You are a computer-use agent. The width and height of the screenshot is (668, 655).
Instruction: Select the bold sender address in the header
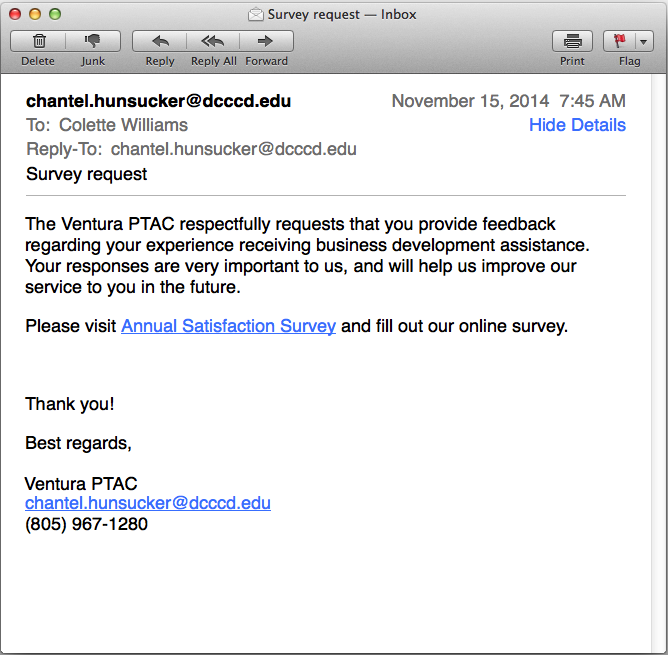158,101
